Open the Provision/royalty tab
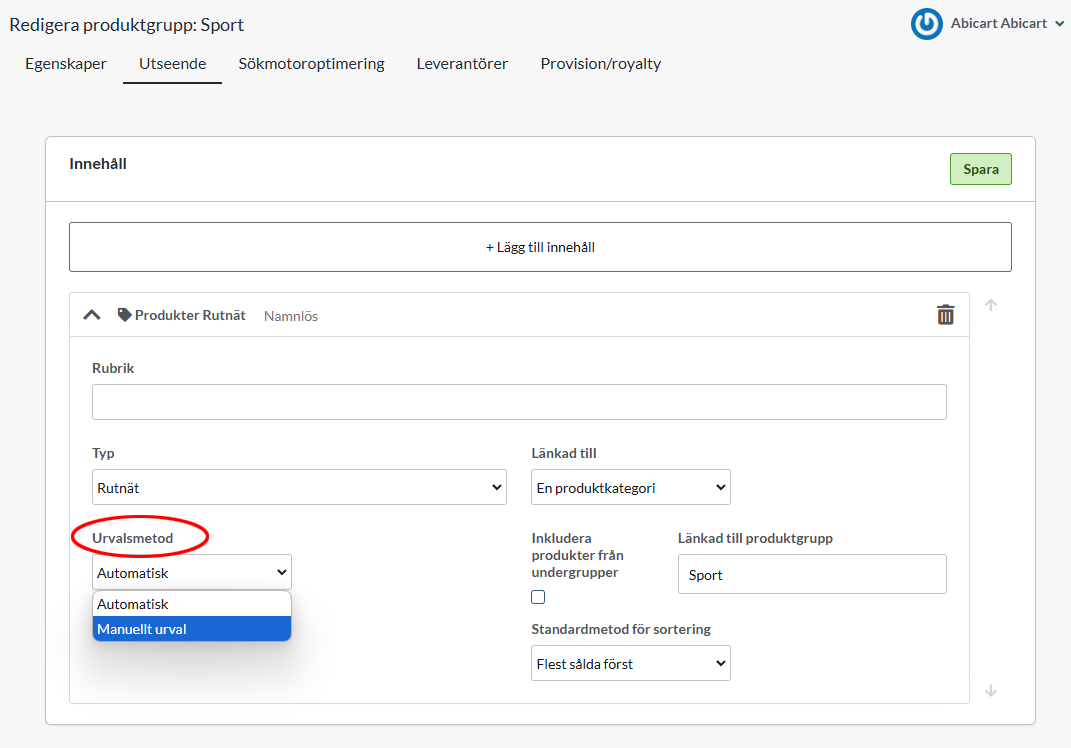 pyautogui.click(x=600, y=64)
